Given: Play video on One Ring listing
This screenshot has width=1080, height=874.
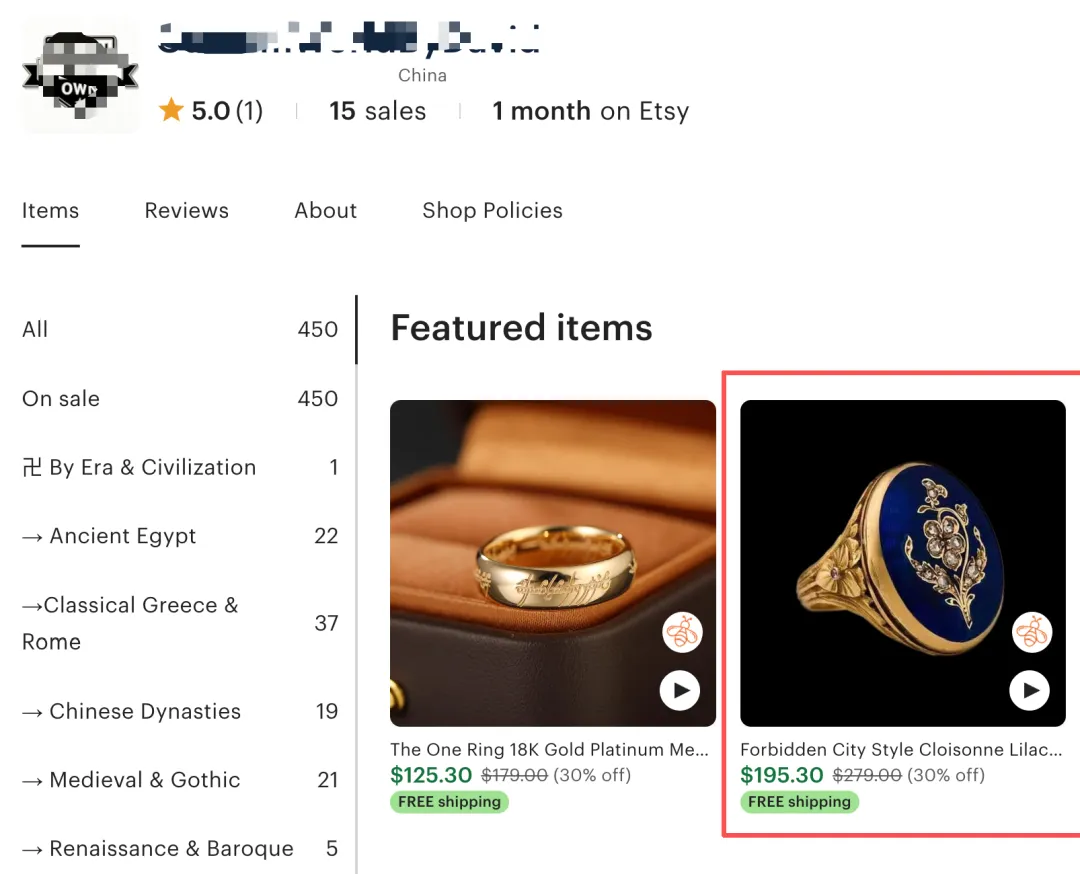Looking at the screenshot, I should (x=680, y=690).
